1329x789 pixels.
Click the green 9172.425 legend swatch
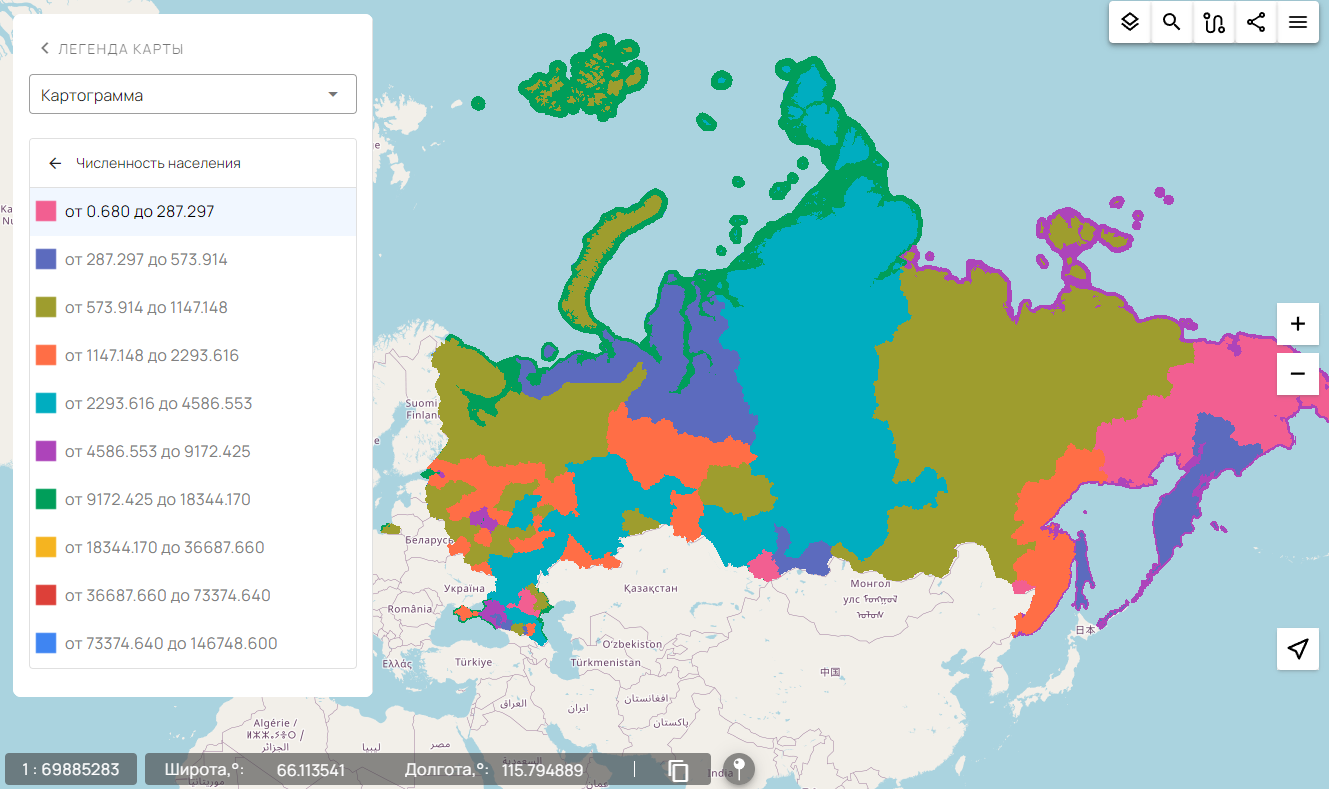(x=46, y=500)
